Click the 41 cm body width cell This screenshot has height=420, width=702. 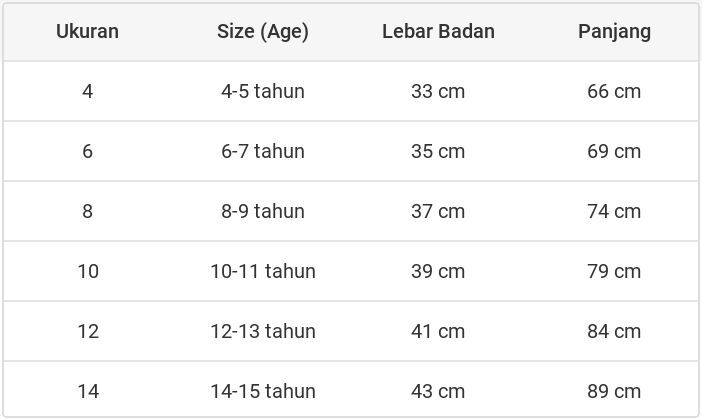[438, 331]
